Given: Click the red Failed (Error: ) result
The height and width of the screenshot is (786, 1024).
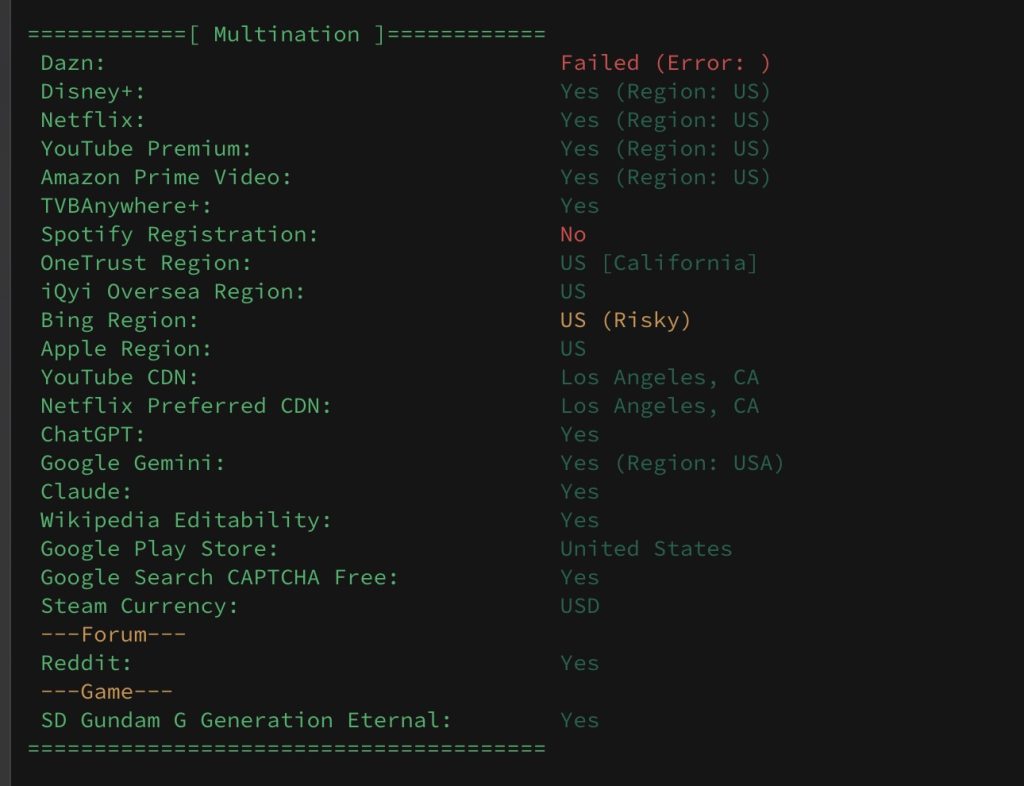Looking at the screenshot, I should (665, 63).
